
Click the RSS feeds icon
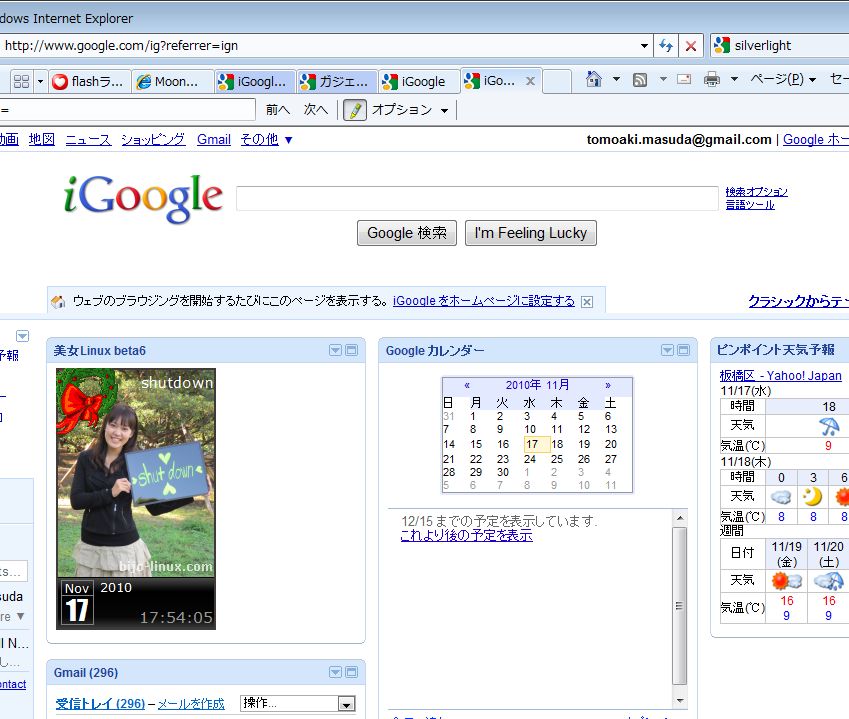[x=640, y=80]
